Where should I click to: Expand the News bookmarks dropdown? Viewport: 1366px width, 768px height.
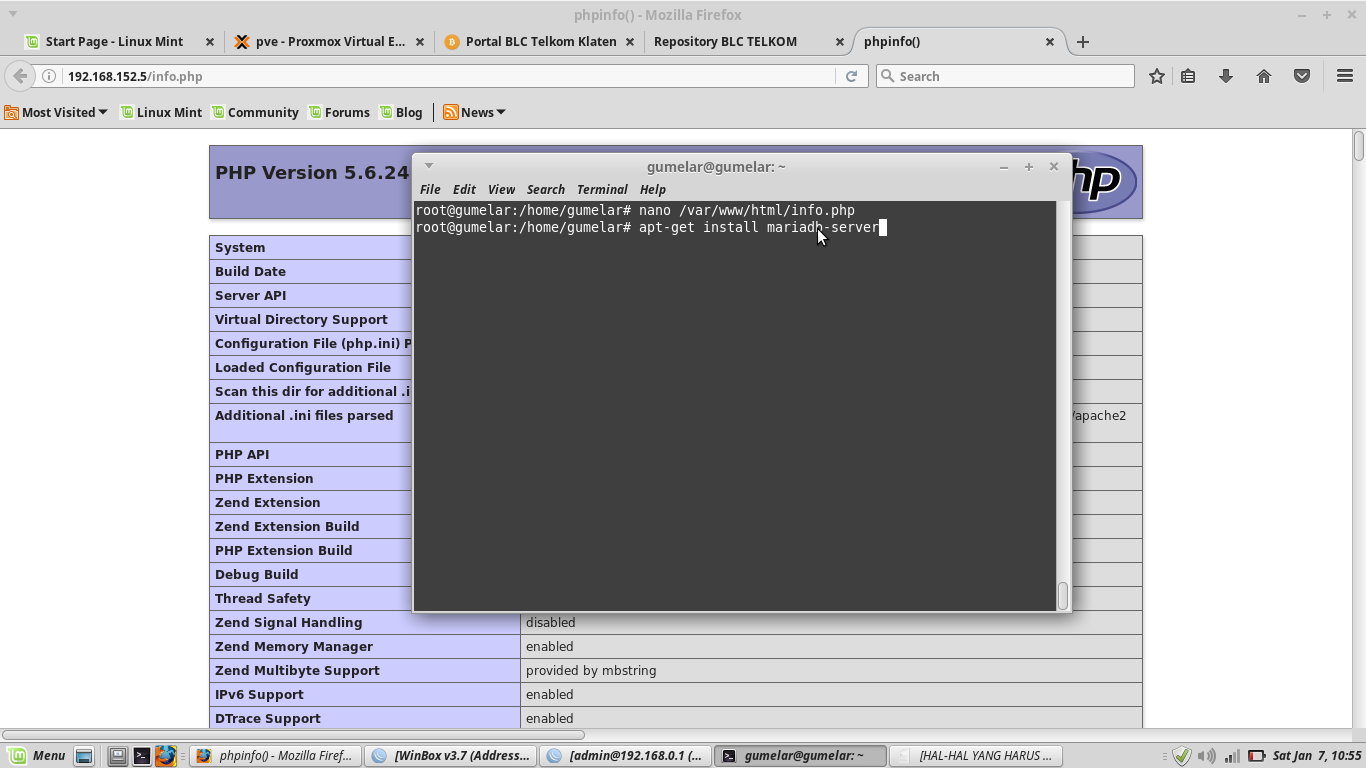tap(474, 112)
